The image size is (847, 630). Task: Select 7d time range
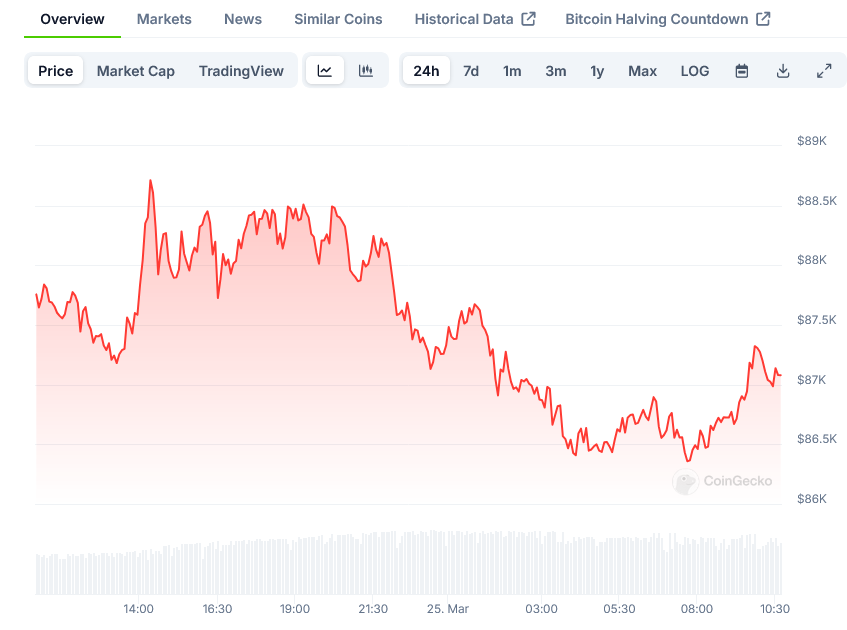471,71
